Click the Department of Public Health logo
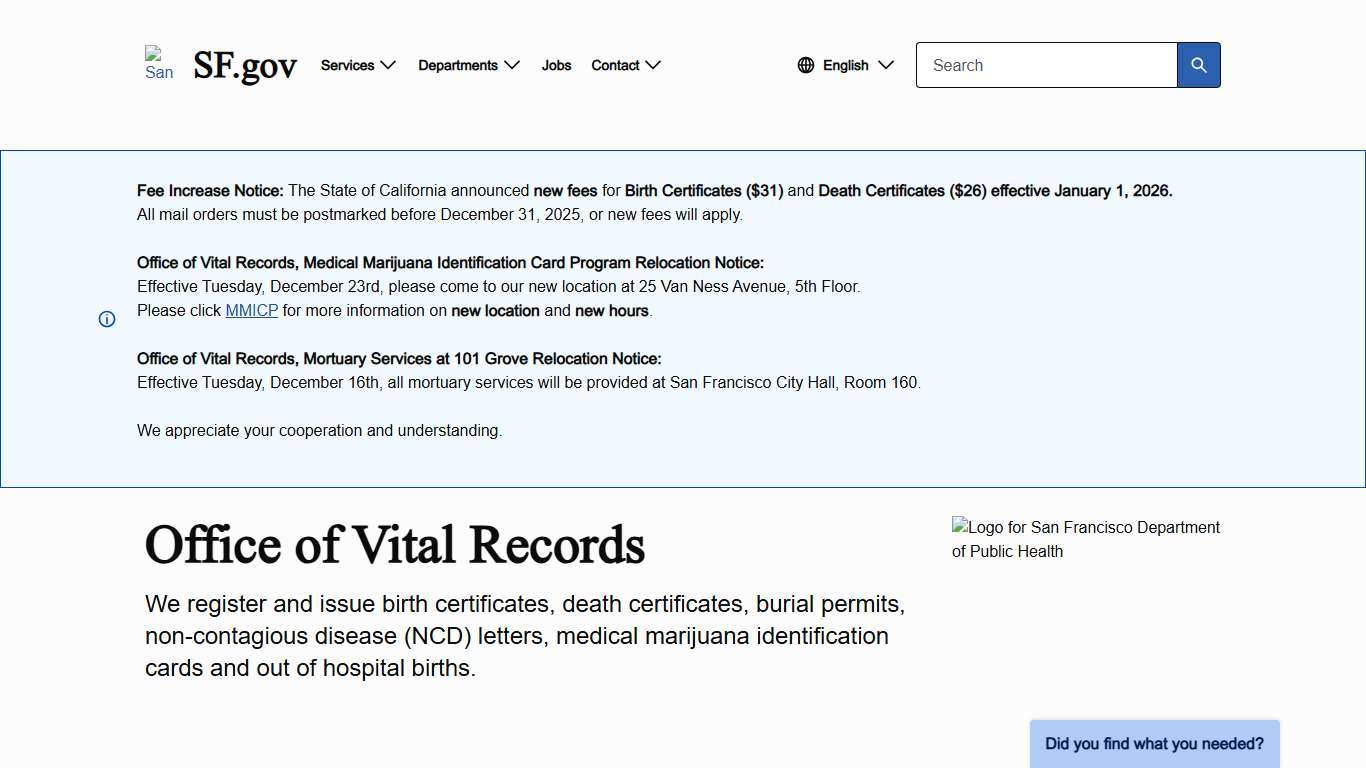The width and height of the screenshot is (1366, 768). (1086, 539)
